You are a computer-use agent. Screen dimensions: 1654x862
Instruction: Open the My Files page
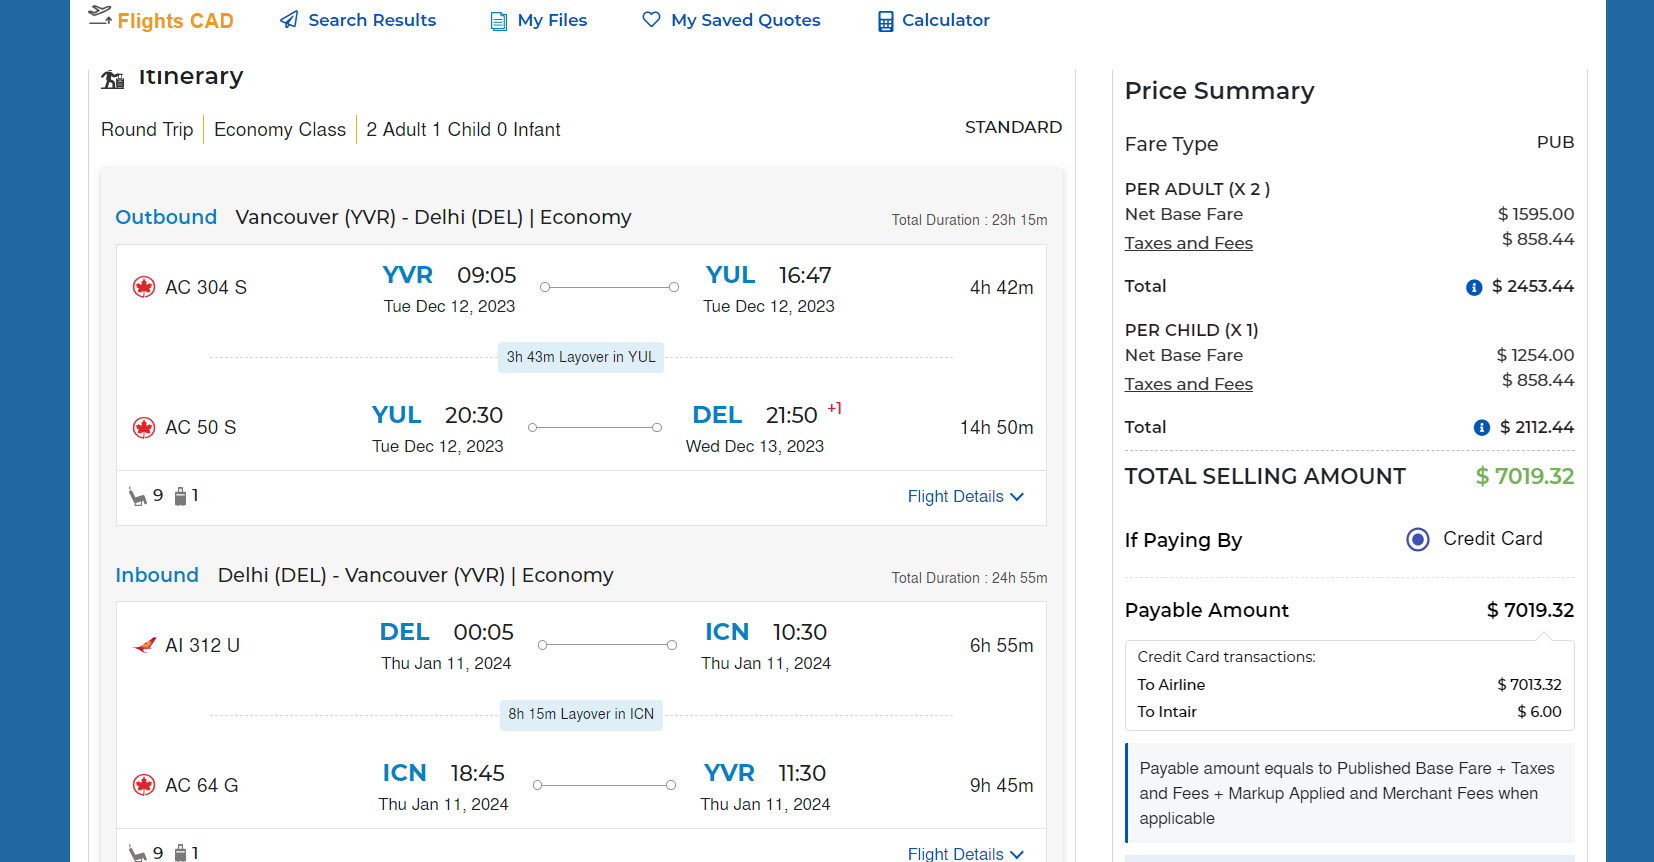pyautogui.click(x=552, y=20)
